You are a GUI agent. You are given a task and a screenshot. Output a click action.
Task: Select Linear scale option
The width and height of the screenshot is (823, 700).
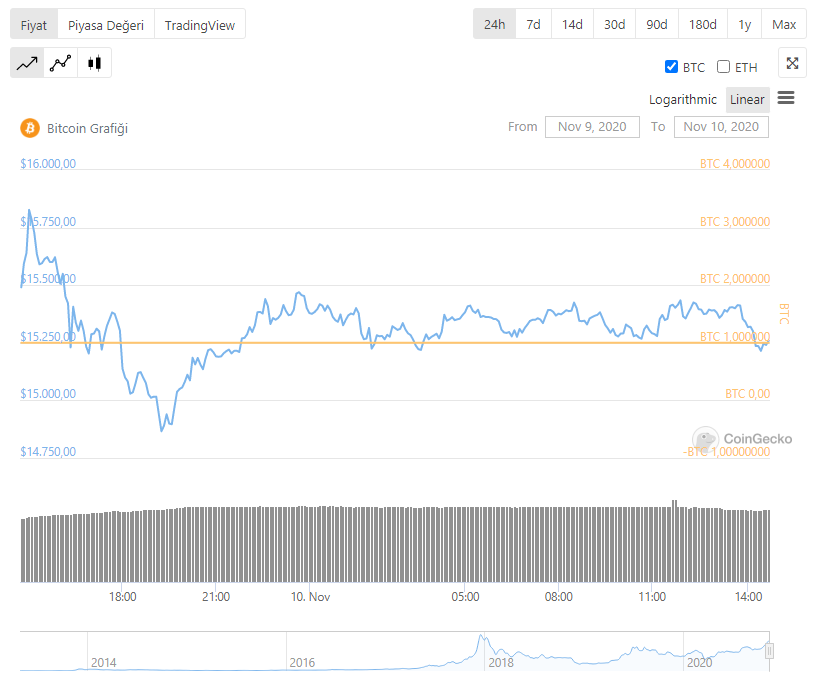click(747, 99)
